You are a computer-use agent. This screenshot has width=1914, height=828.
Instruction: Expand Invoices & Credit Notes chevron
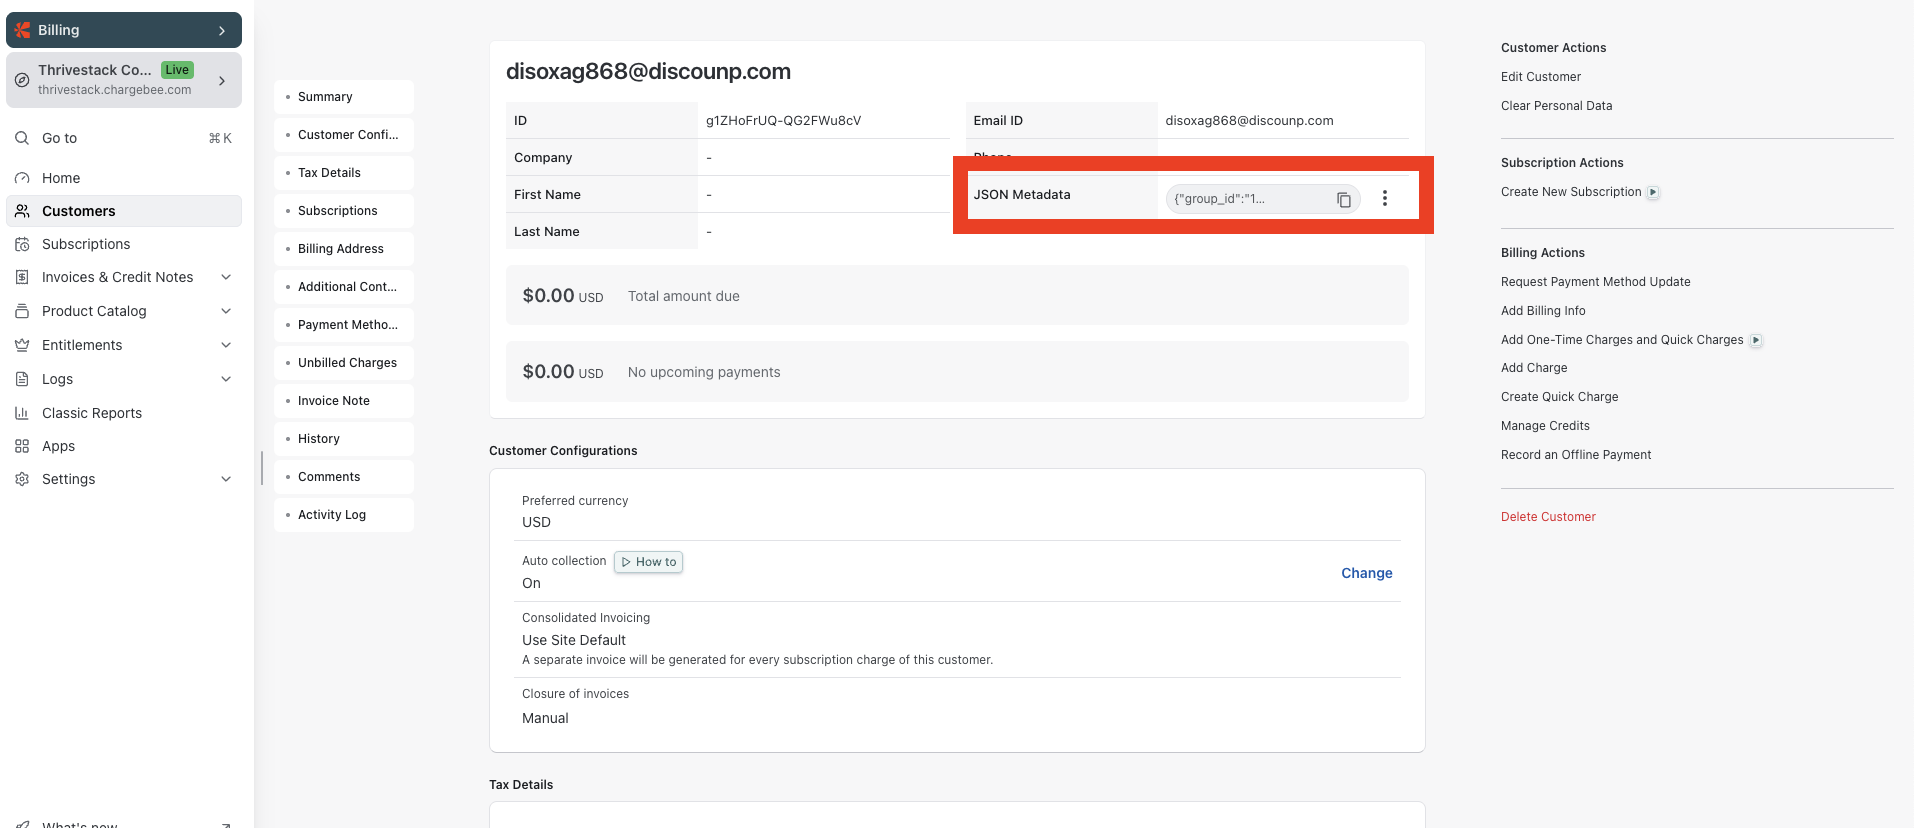226,277
